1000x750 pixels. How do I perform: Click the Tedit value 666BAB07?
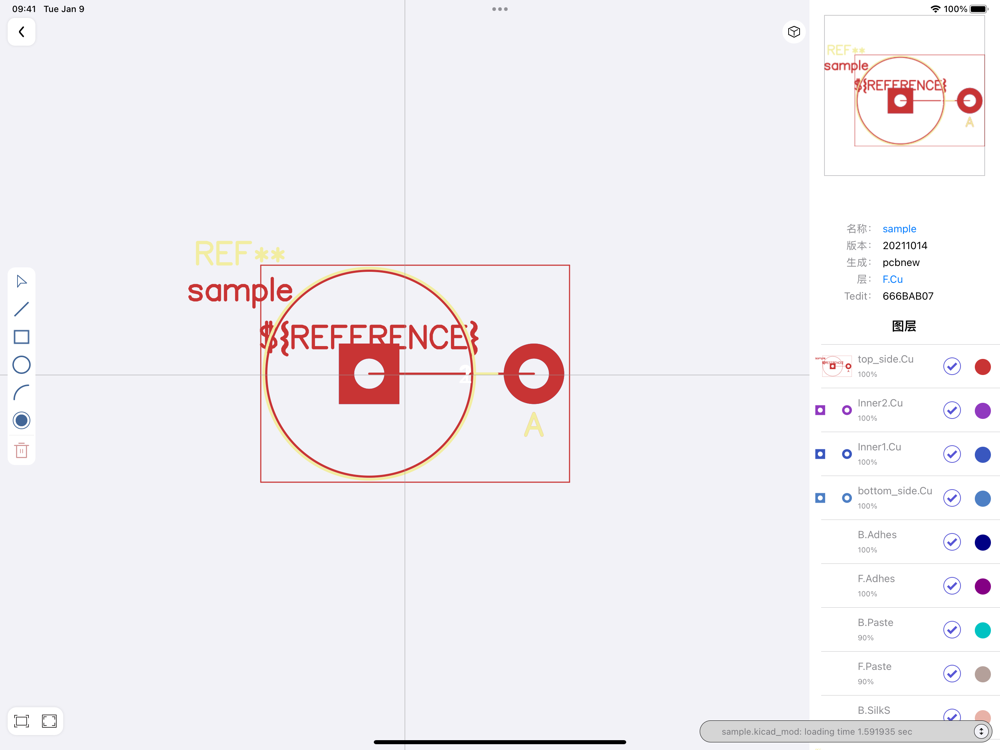tap(908, 297)
